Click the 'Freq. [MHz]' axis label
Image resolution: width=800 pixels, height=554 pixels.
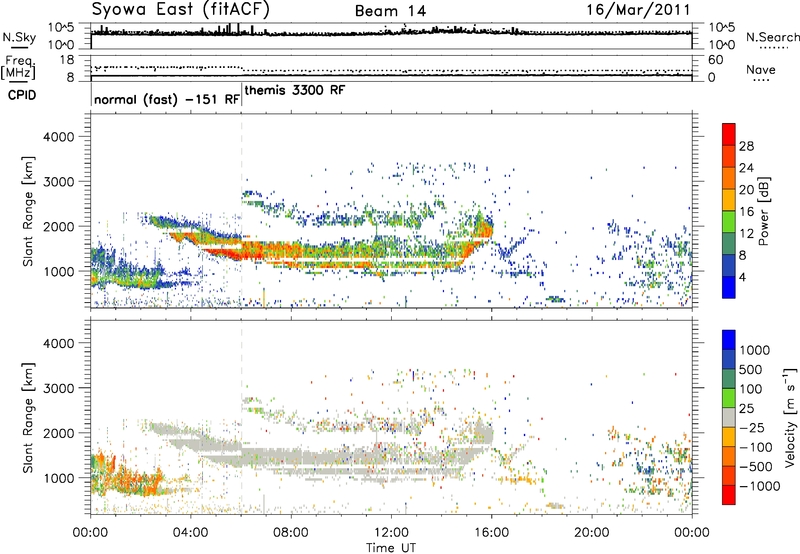19,68
